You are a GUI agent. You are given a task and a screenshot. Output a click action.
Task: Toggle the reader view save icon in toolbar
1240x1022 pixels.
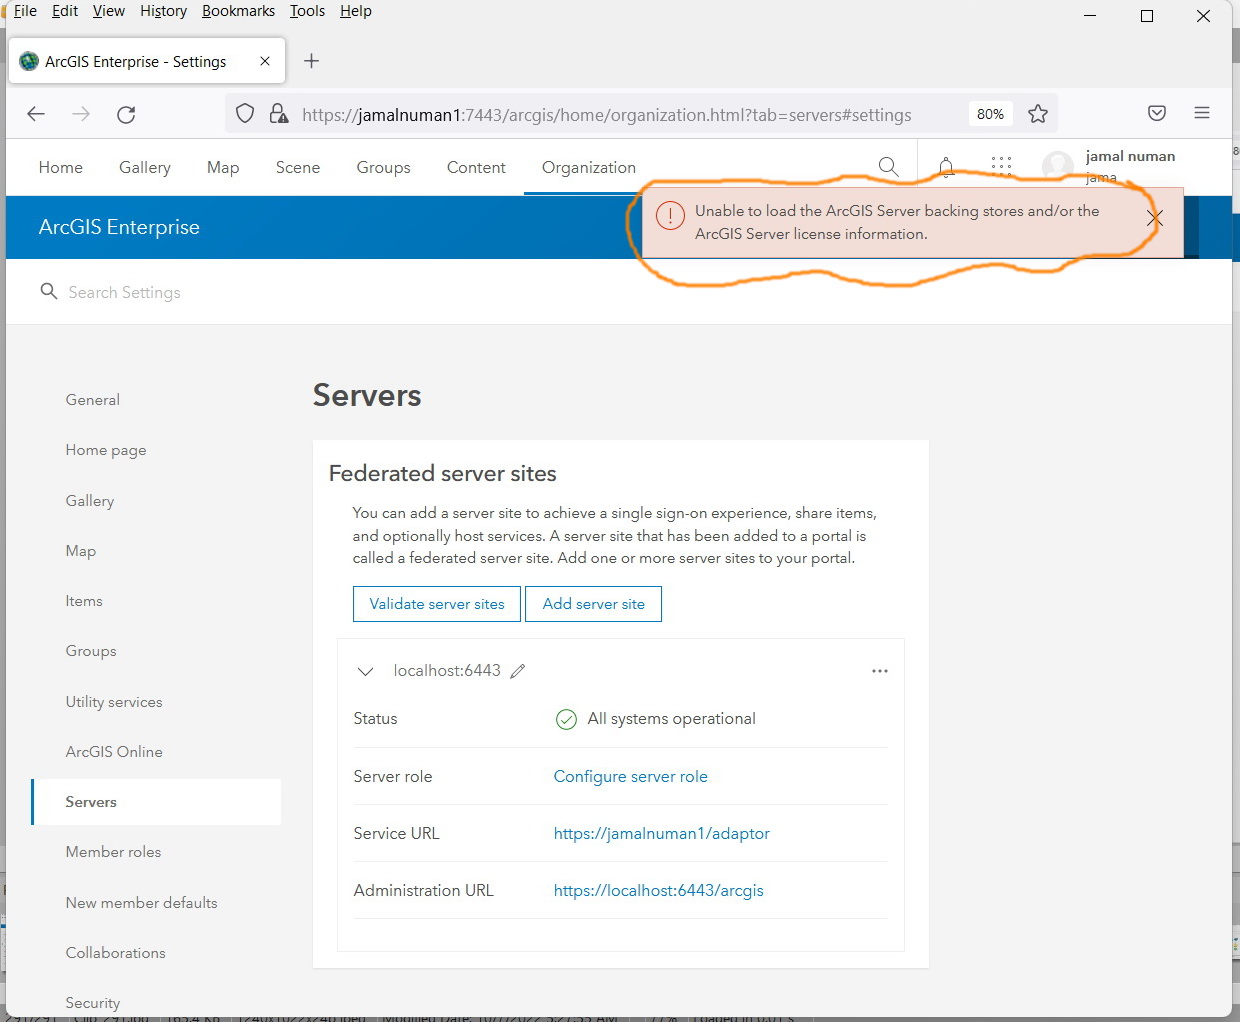(1157, 113)
